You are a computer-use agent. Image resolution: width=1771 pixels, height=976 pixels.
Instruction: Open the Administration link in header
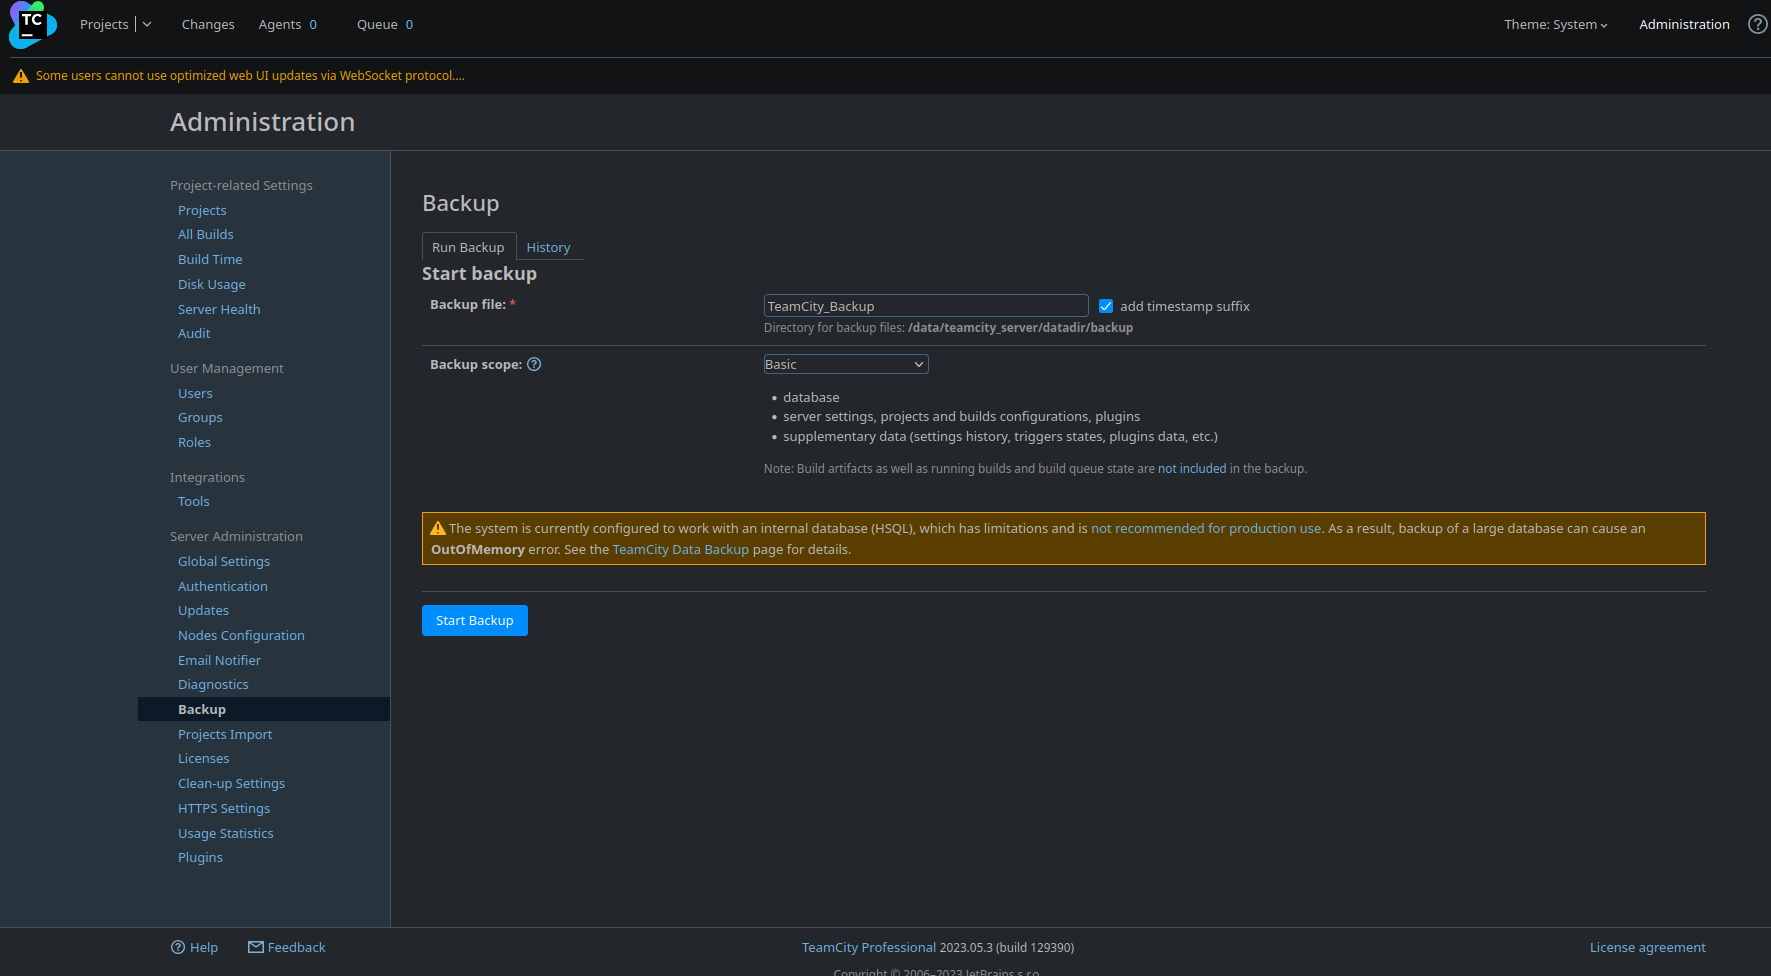pos(1684,24)
